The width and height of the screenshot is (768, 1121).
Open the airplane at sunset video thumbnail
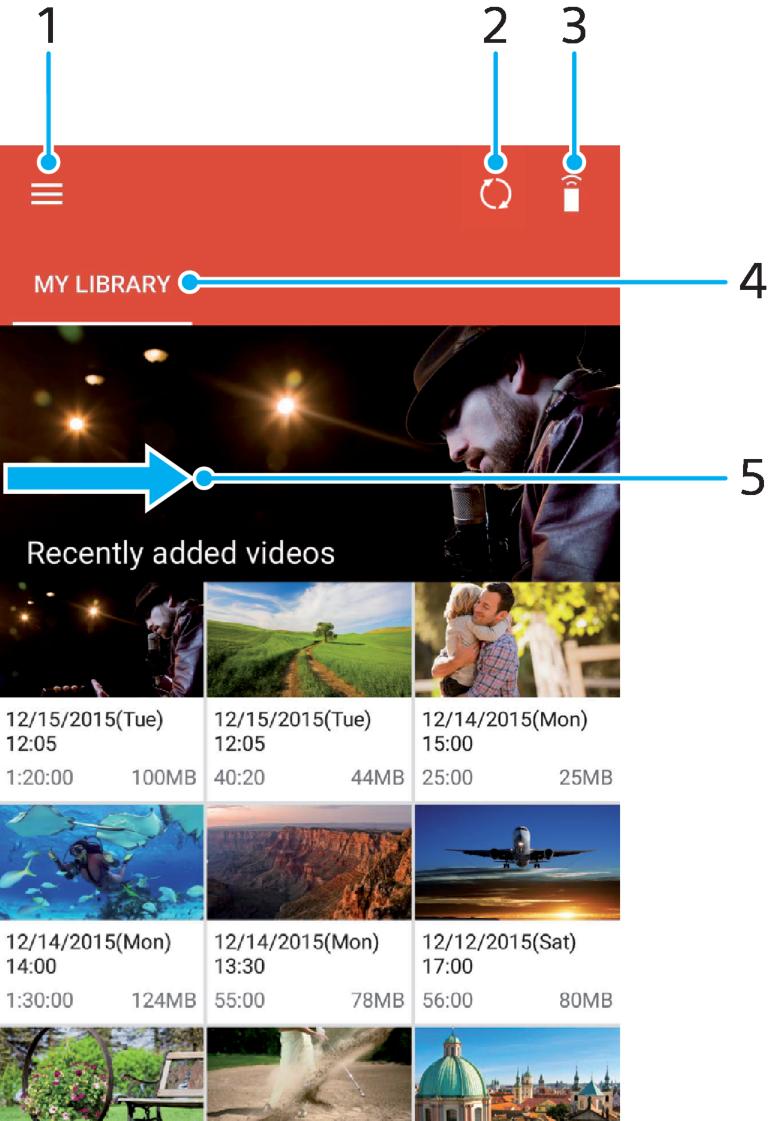(517, 862)
